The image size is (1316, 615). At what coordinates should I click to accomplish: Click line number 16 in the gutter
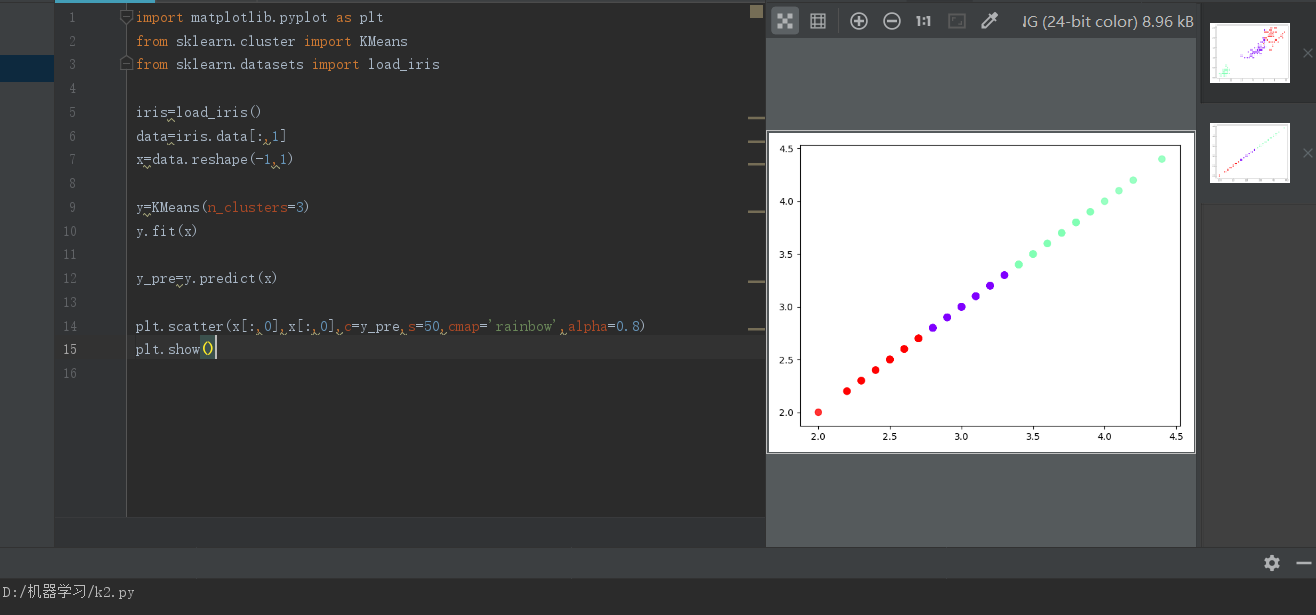tap(68, 373)
